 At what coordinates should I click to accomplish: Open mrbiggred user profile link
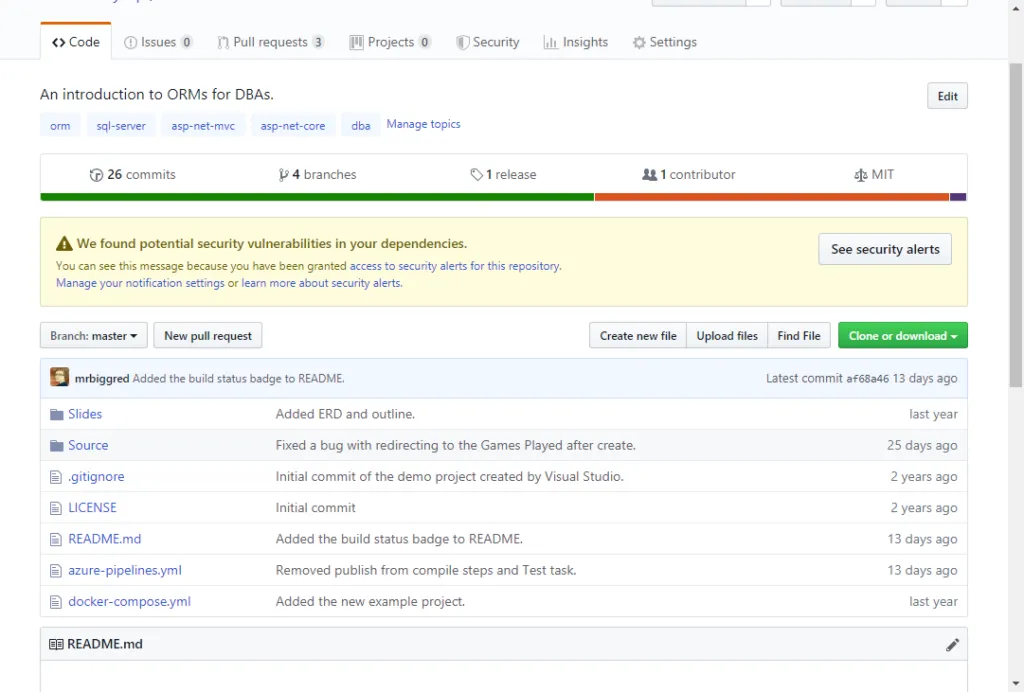point(102,379)
